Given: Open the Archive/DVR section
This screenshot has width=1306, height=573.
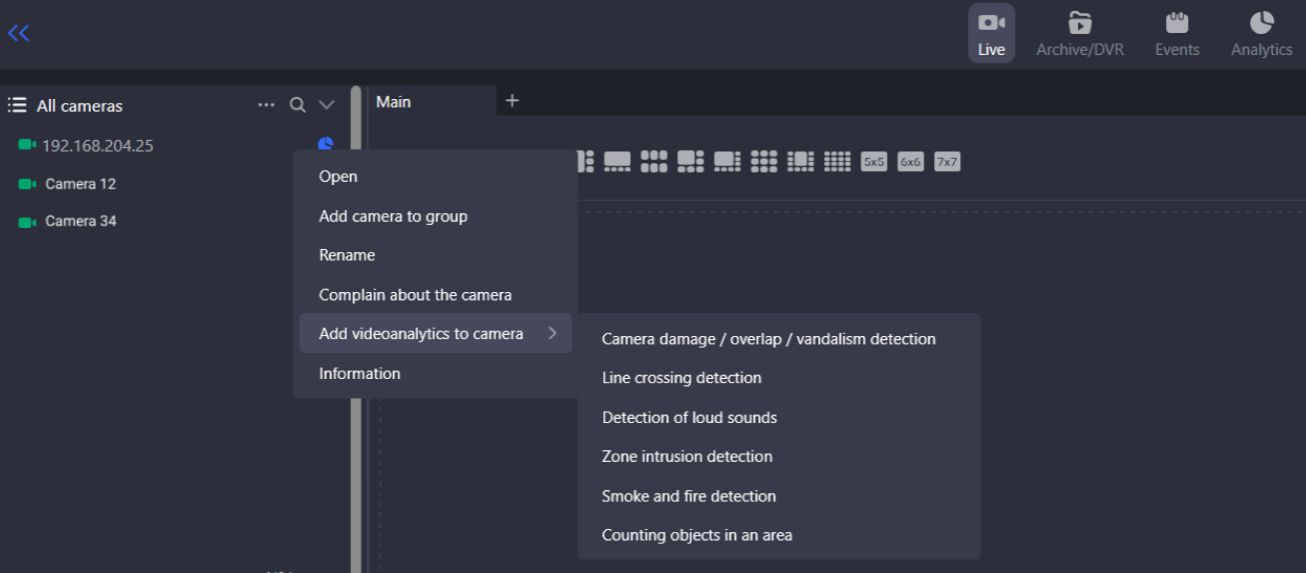Looking at the screenshot, I should coord(1079,33).
